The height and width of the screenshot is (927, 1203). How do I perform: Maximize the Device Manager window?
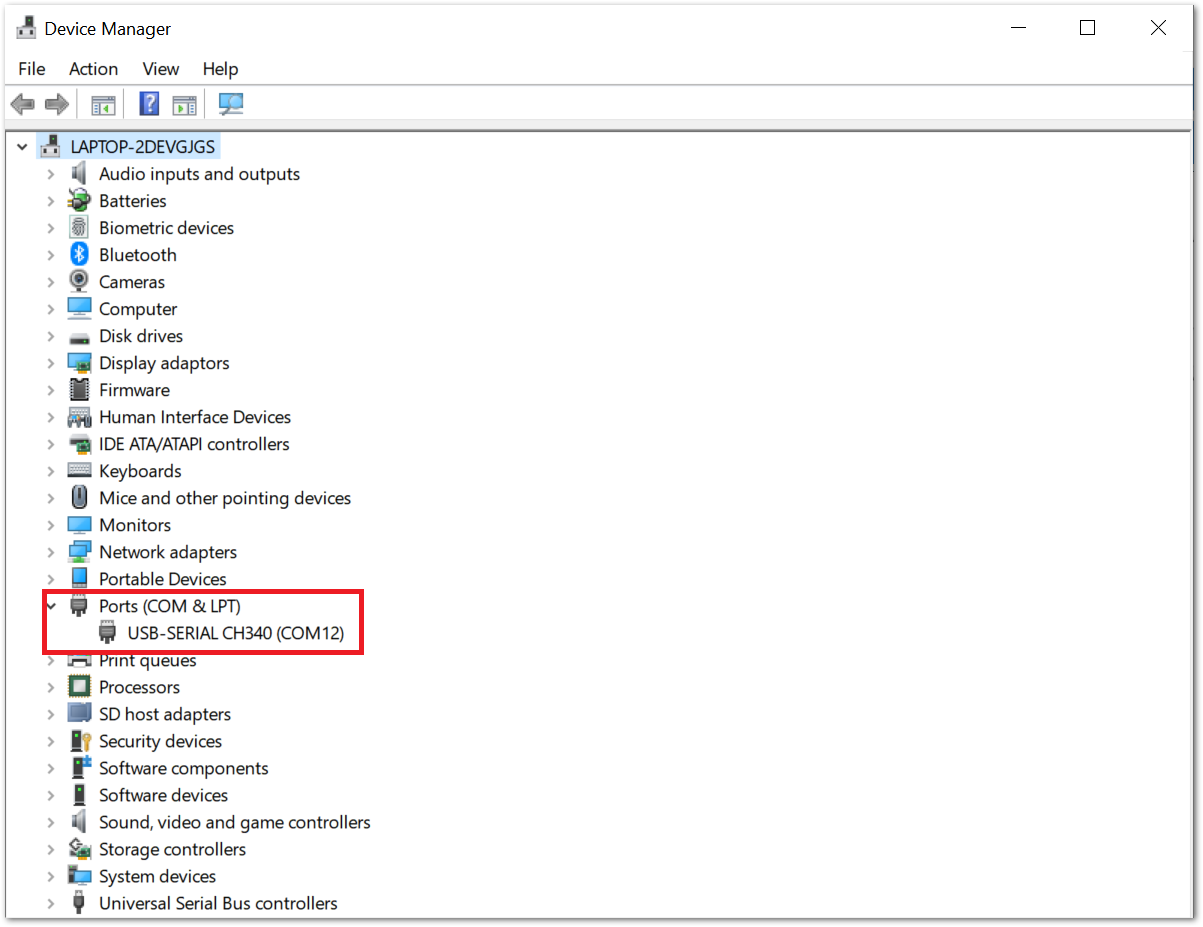point(1087,28)
